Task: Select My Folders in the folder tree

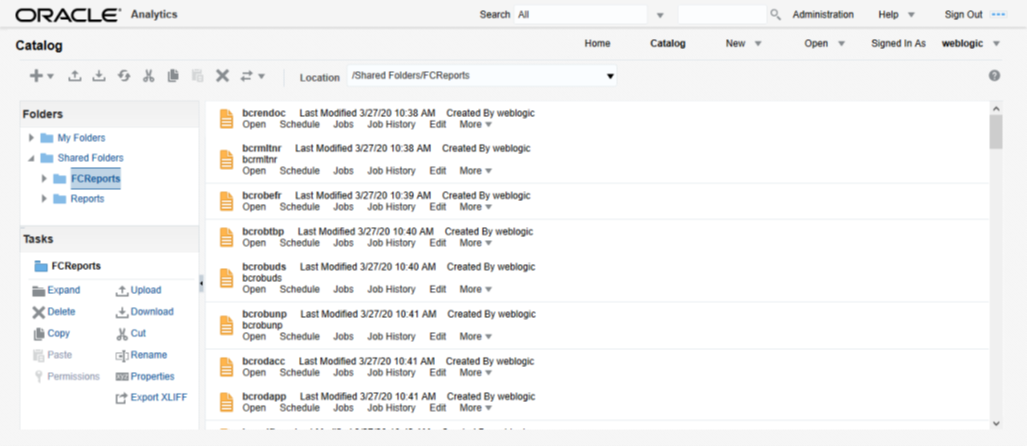Action: click(81, 138)
